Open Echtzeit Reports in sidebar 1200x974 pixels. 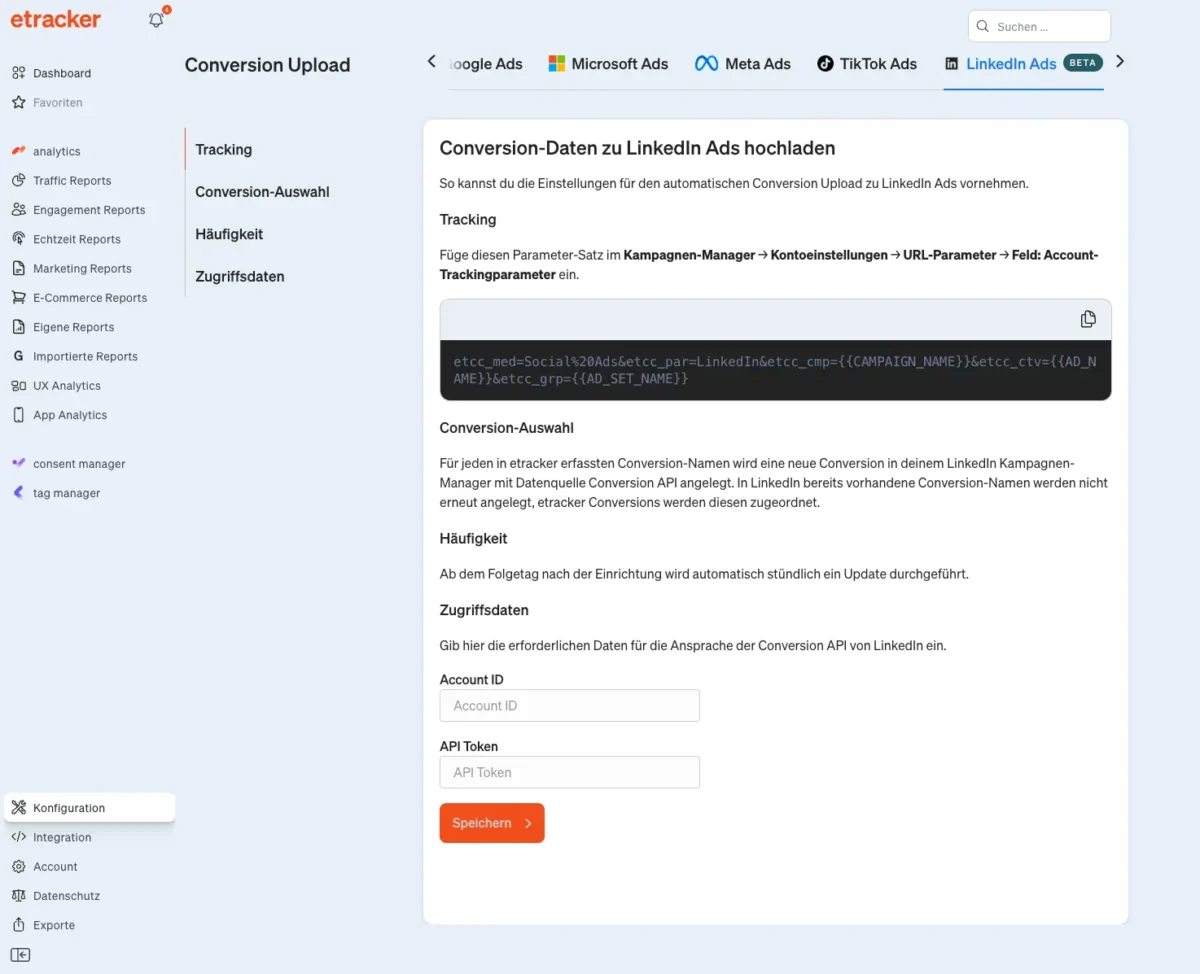coord(76,239)
